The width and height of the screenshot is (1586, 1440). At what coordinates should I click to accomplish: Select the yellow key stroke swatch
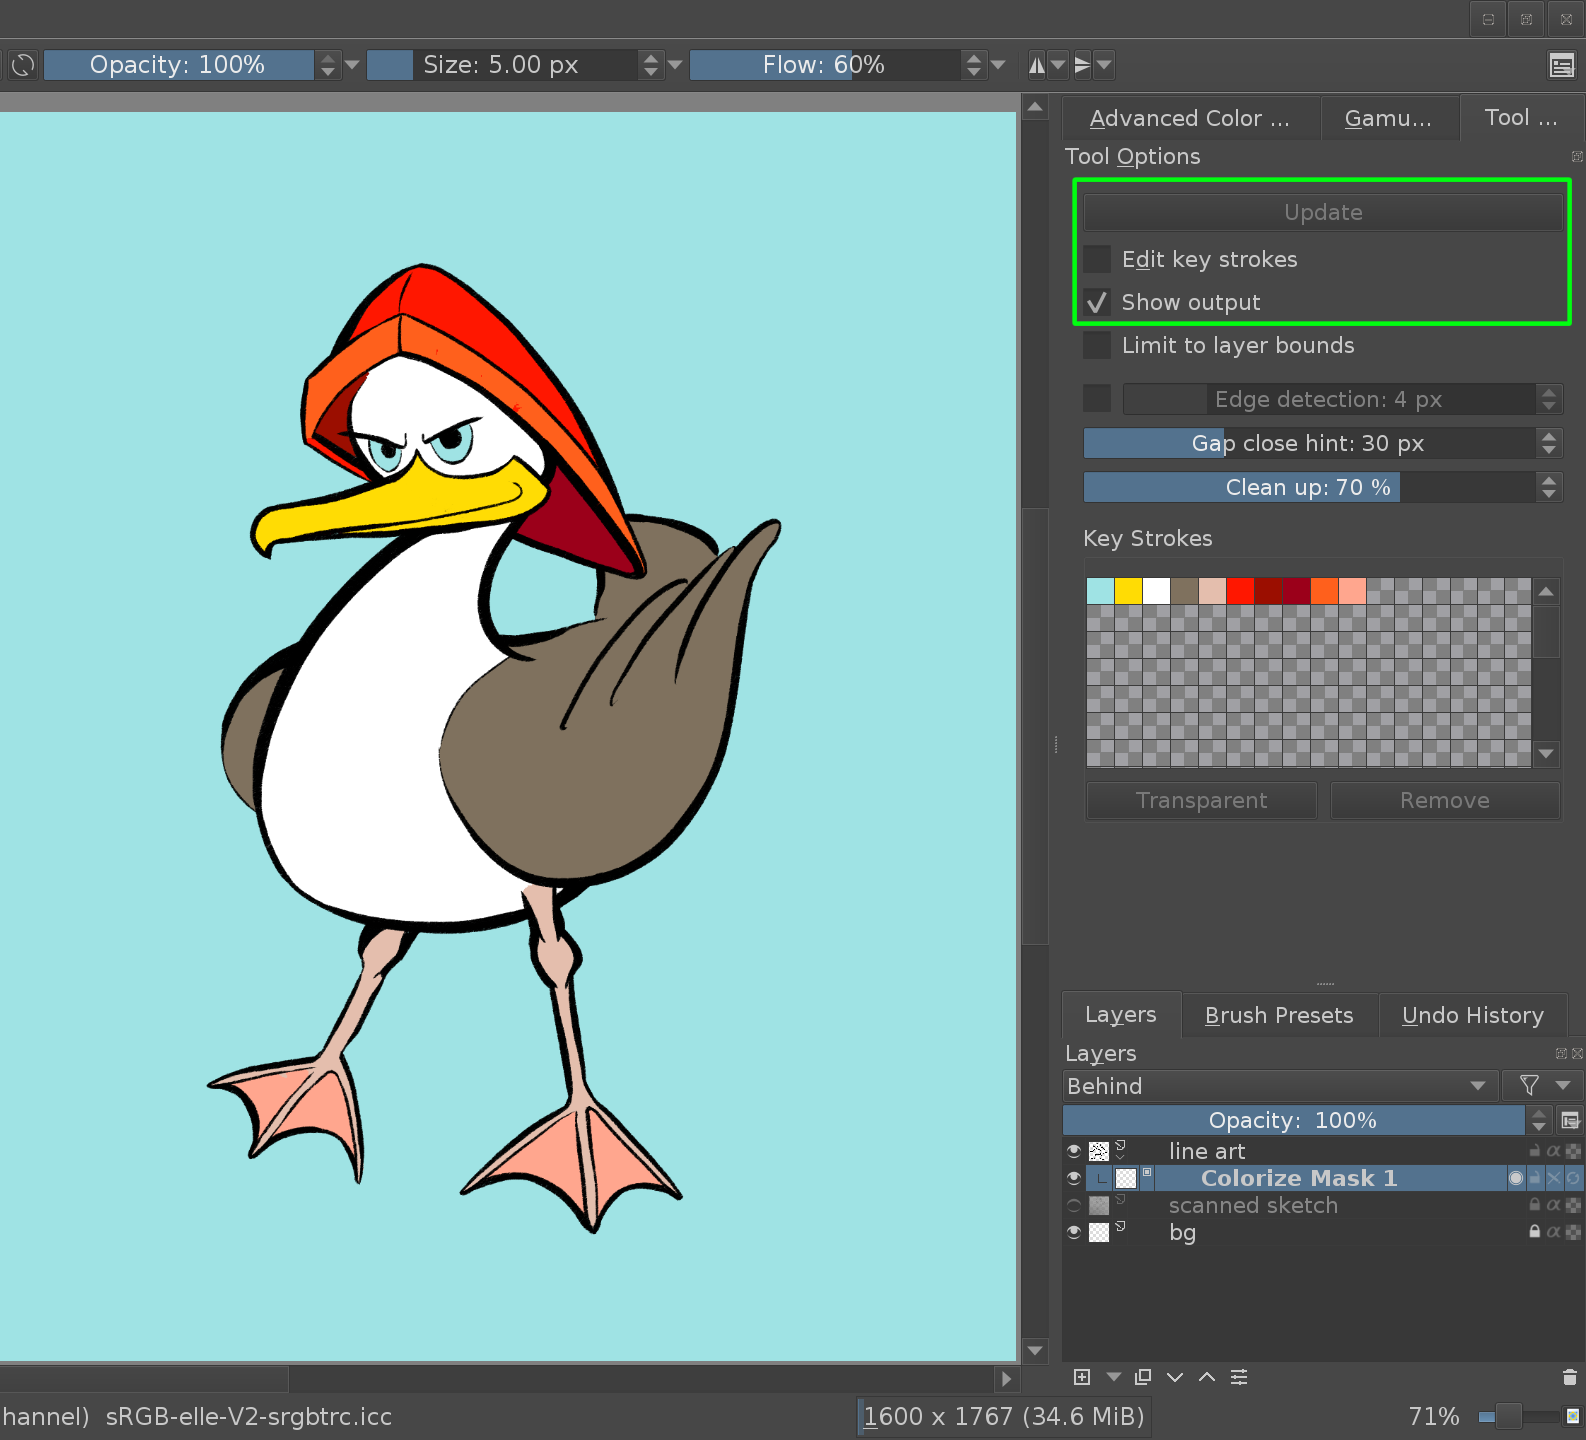pyautogui.click(x=1128, y=591)
